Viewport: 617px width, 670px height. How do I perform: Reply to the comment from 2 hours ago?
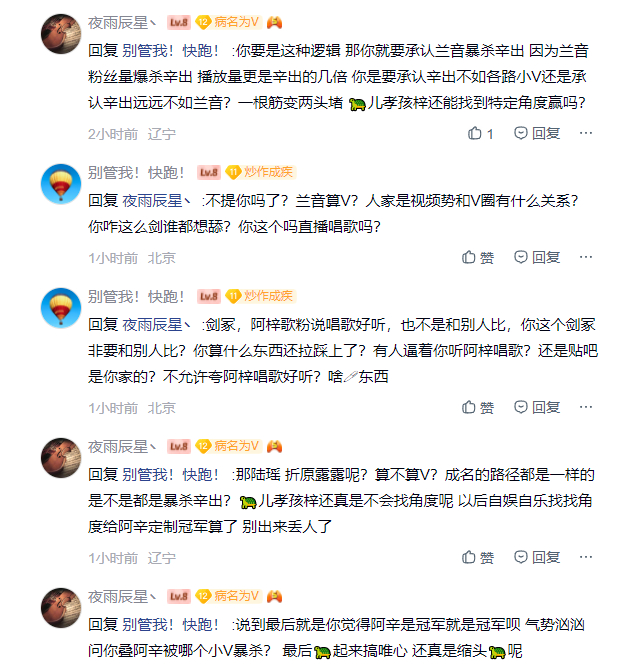546,133
